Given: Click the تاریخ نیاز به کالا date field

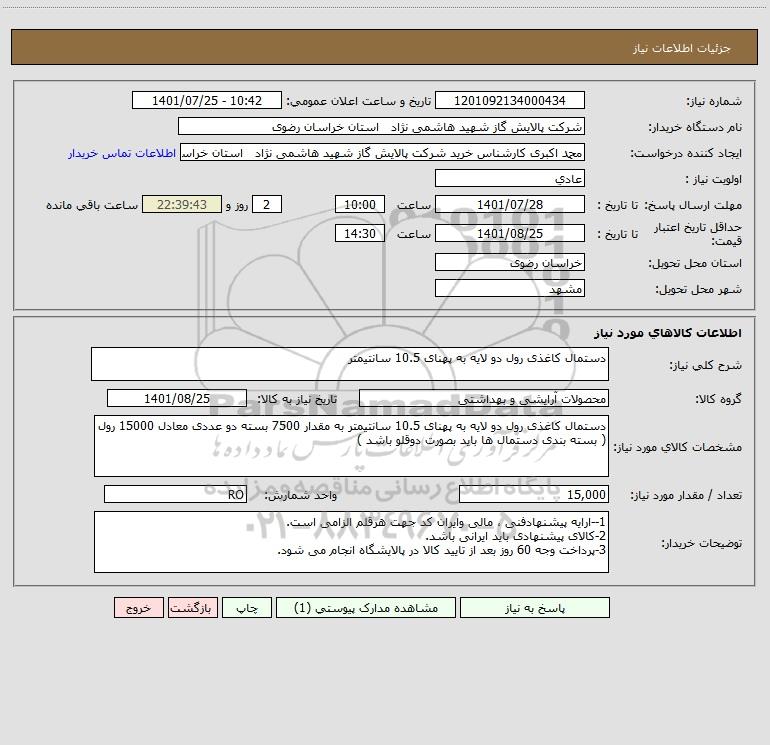Looking at the screenshot, I should click(177, 398).
